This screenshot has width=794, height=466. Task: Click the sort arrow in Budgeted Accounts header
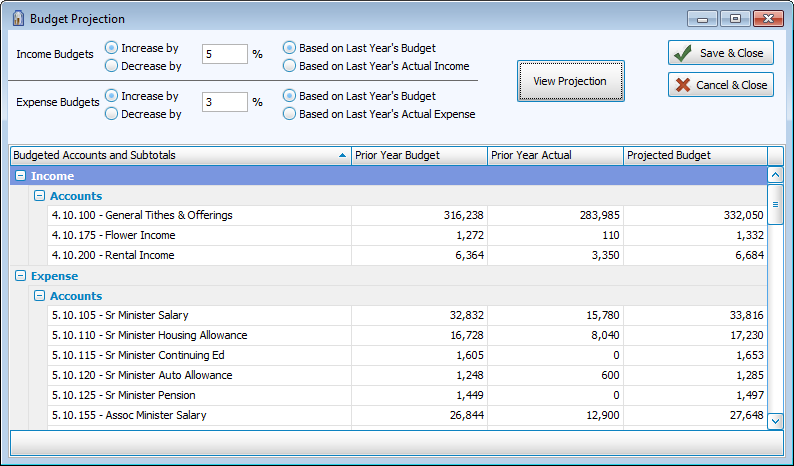343,155
